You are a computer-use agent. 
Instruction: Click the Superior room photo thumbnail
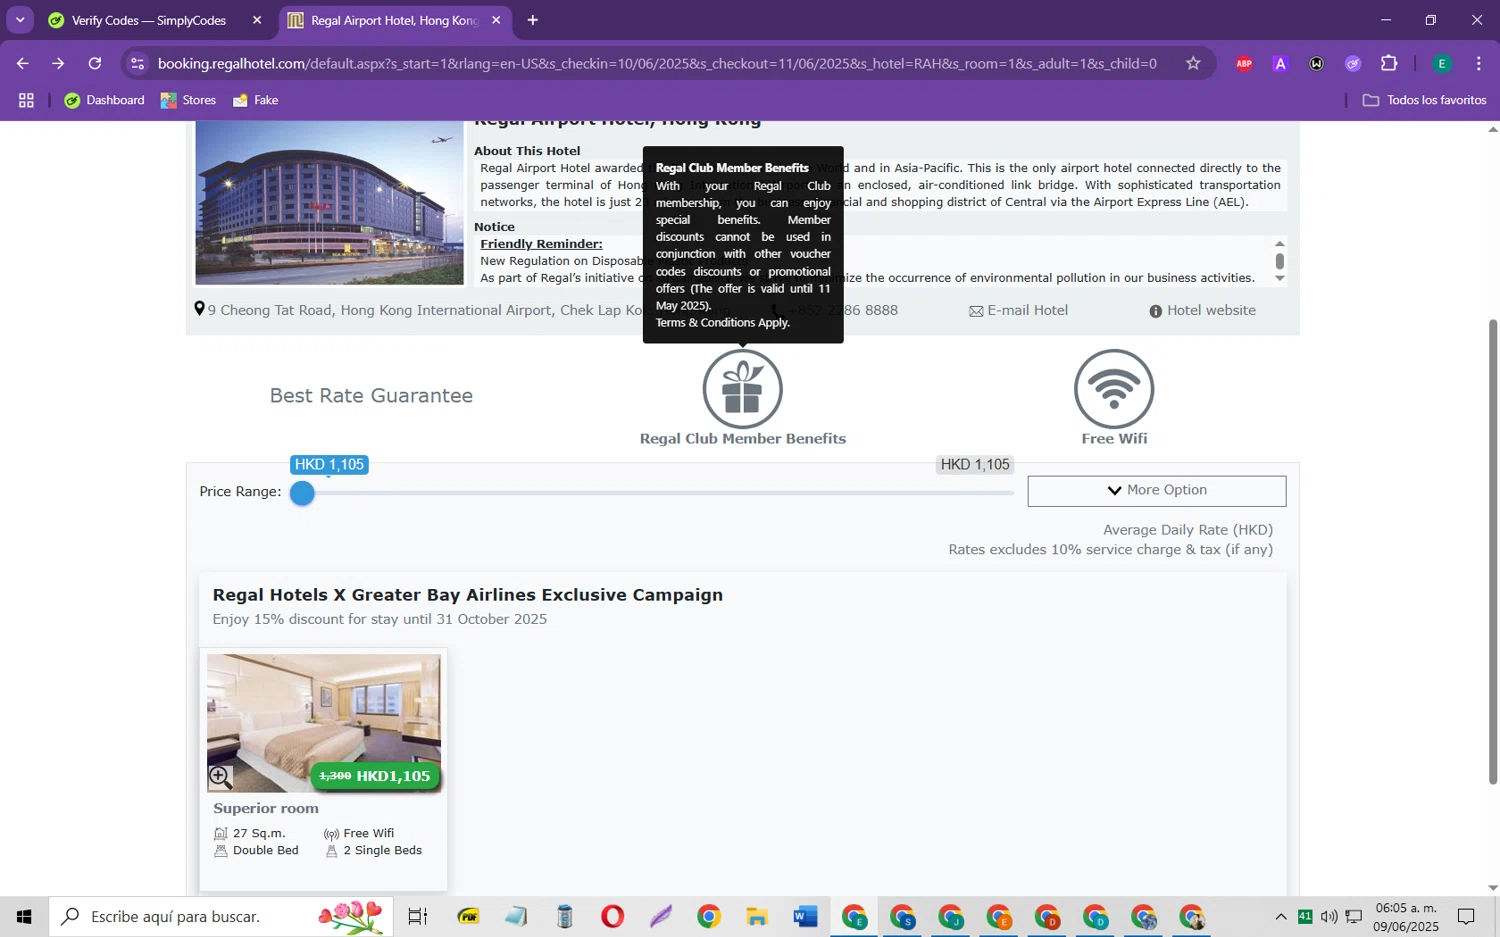tap(323, 722)
